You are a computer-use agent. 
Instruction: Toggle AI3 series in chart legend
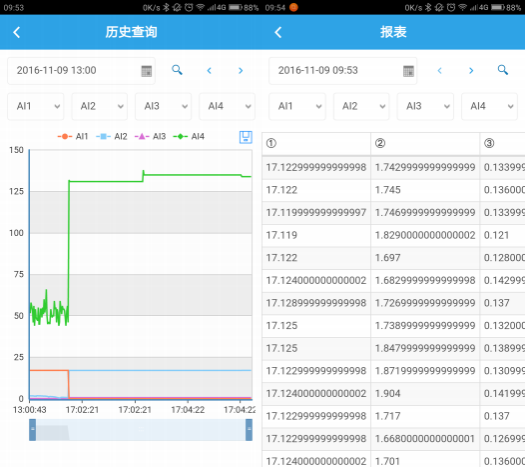tap(150, 136)
